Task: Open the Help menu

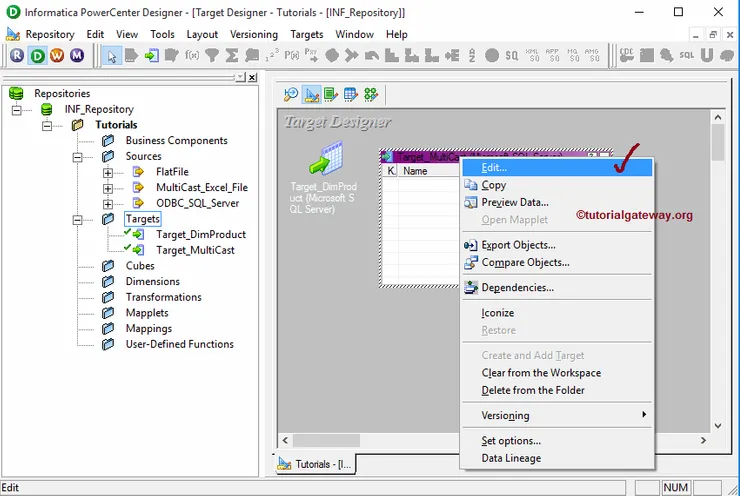Action: click(396, 34)
